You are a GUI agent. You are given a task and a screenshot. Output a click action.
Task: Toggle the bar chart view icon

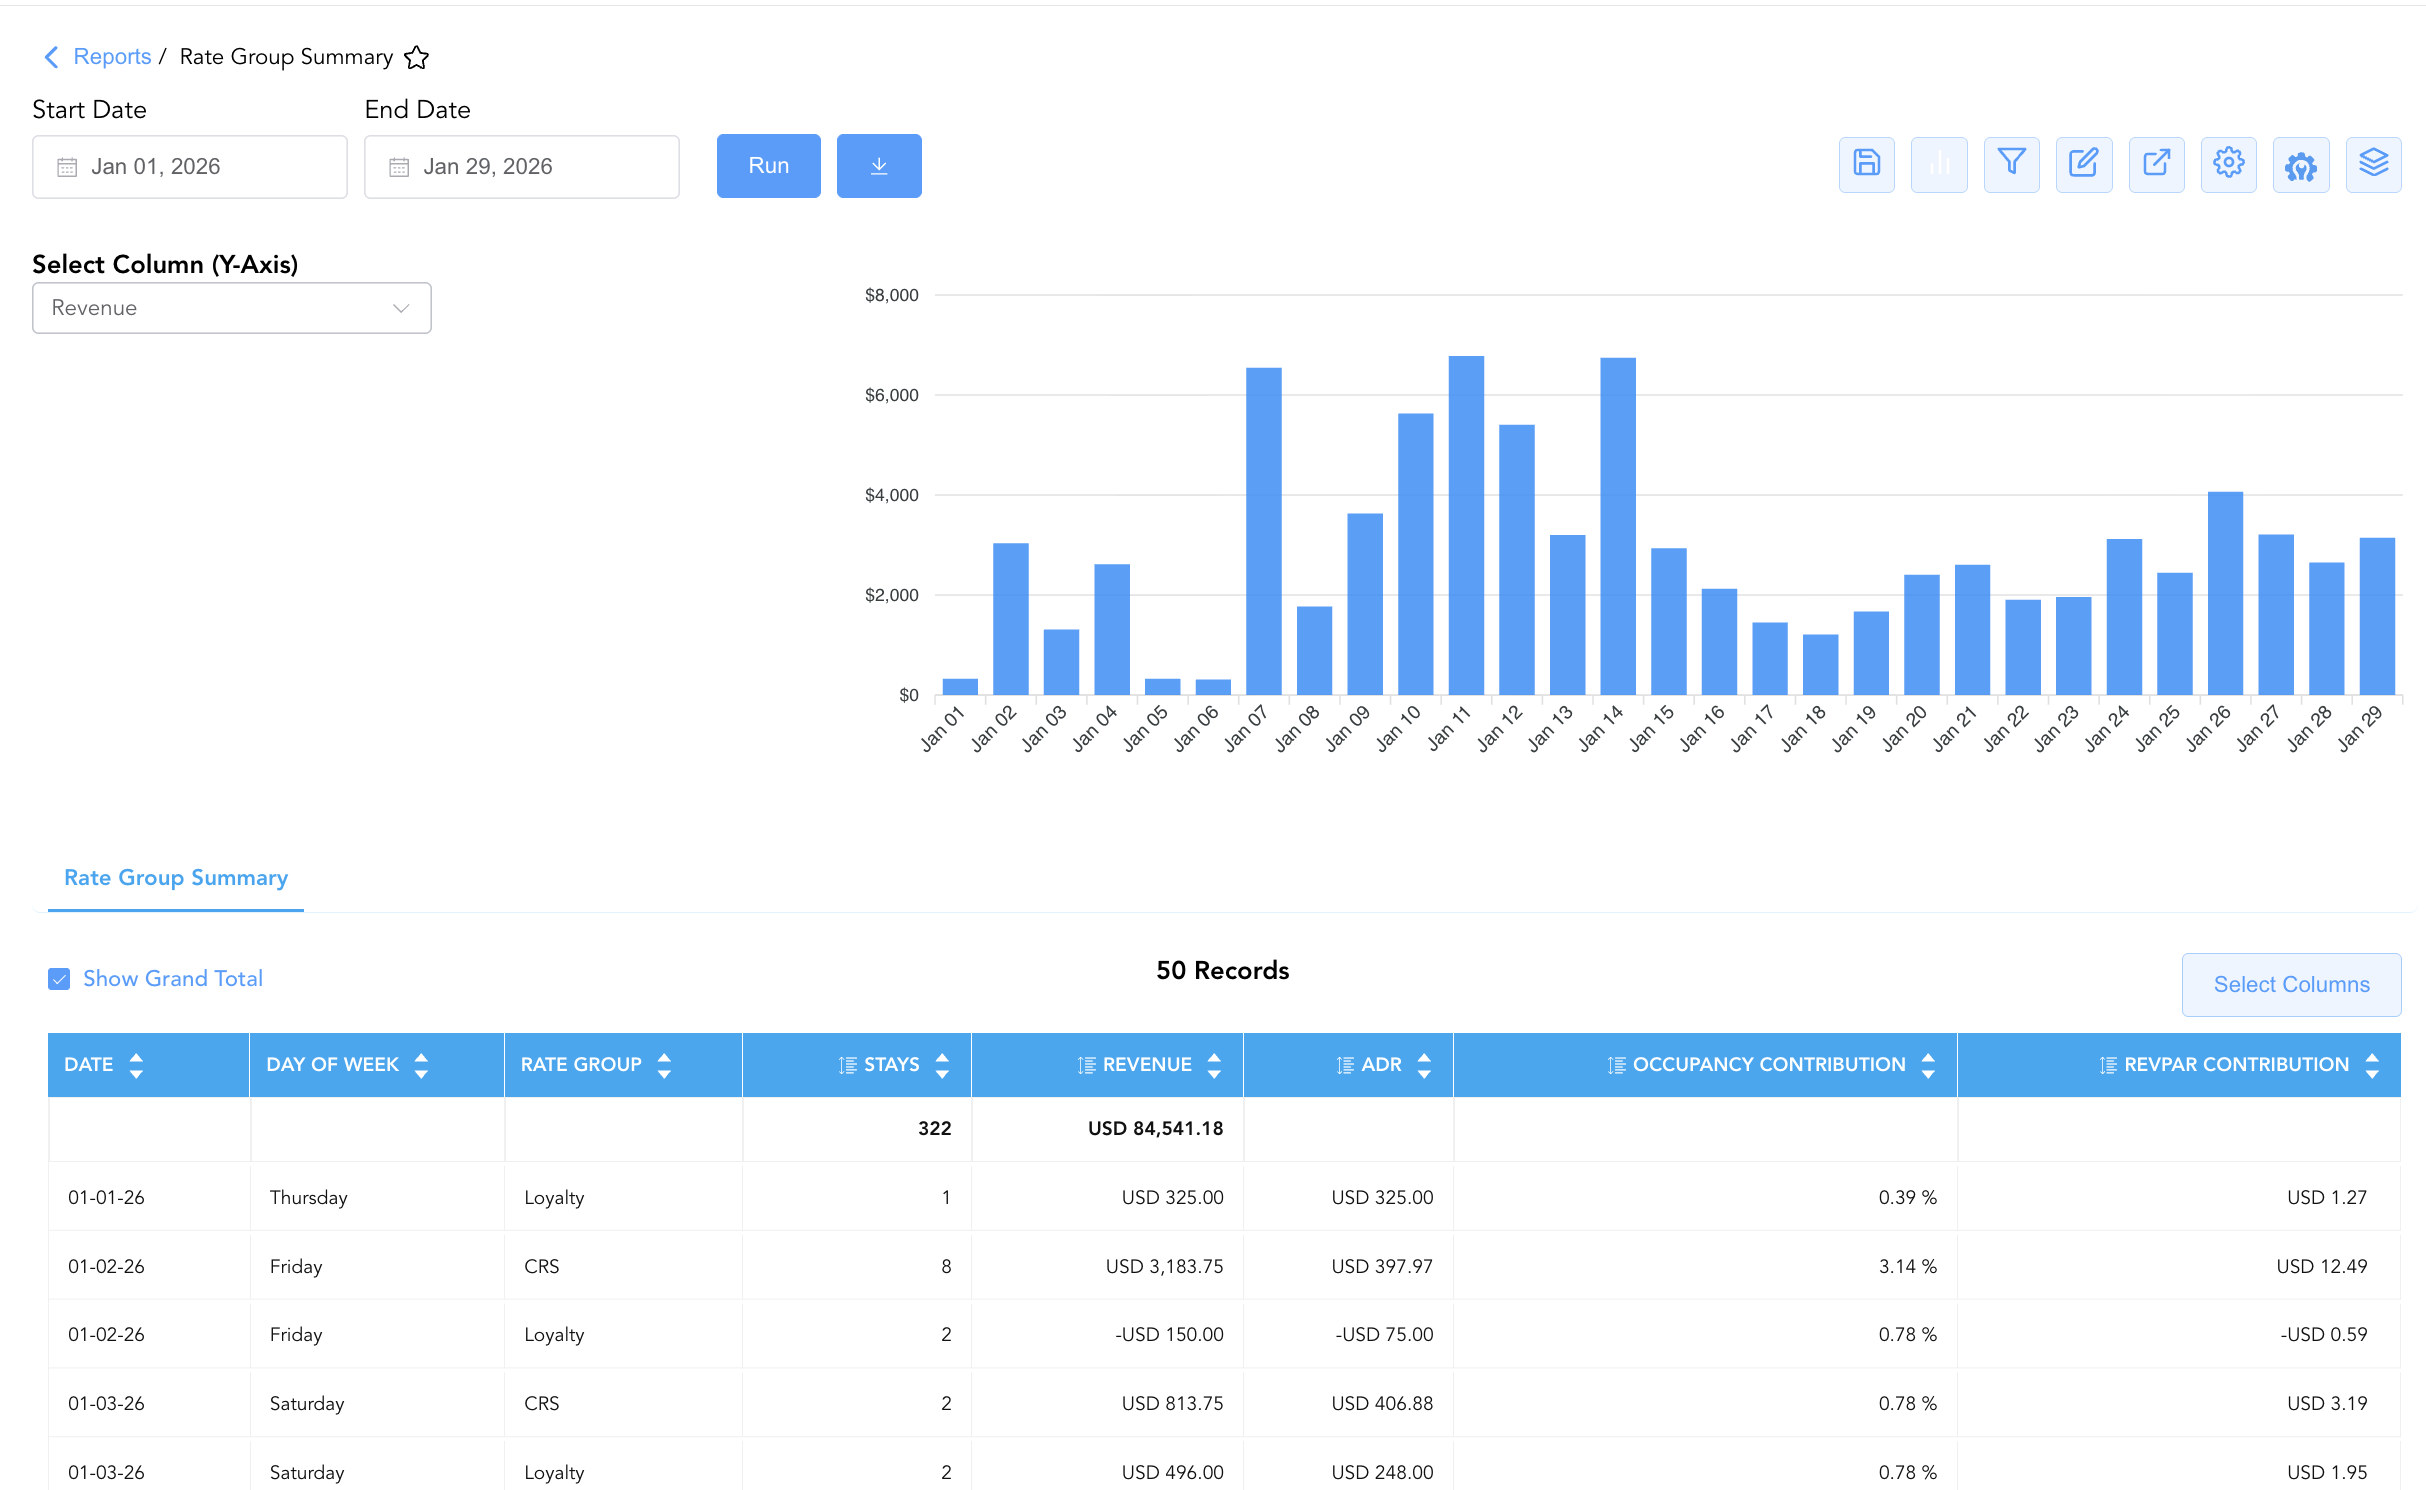click(1939, 164)
